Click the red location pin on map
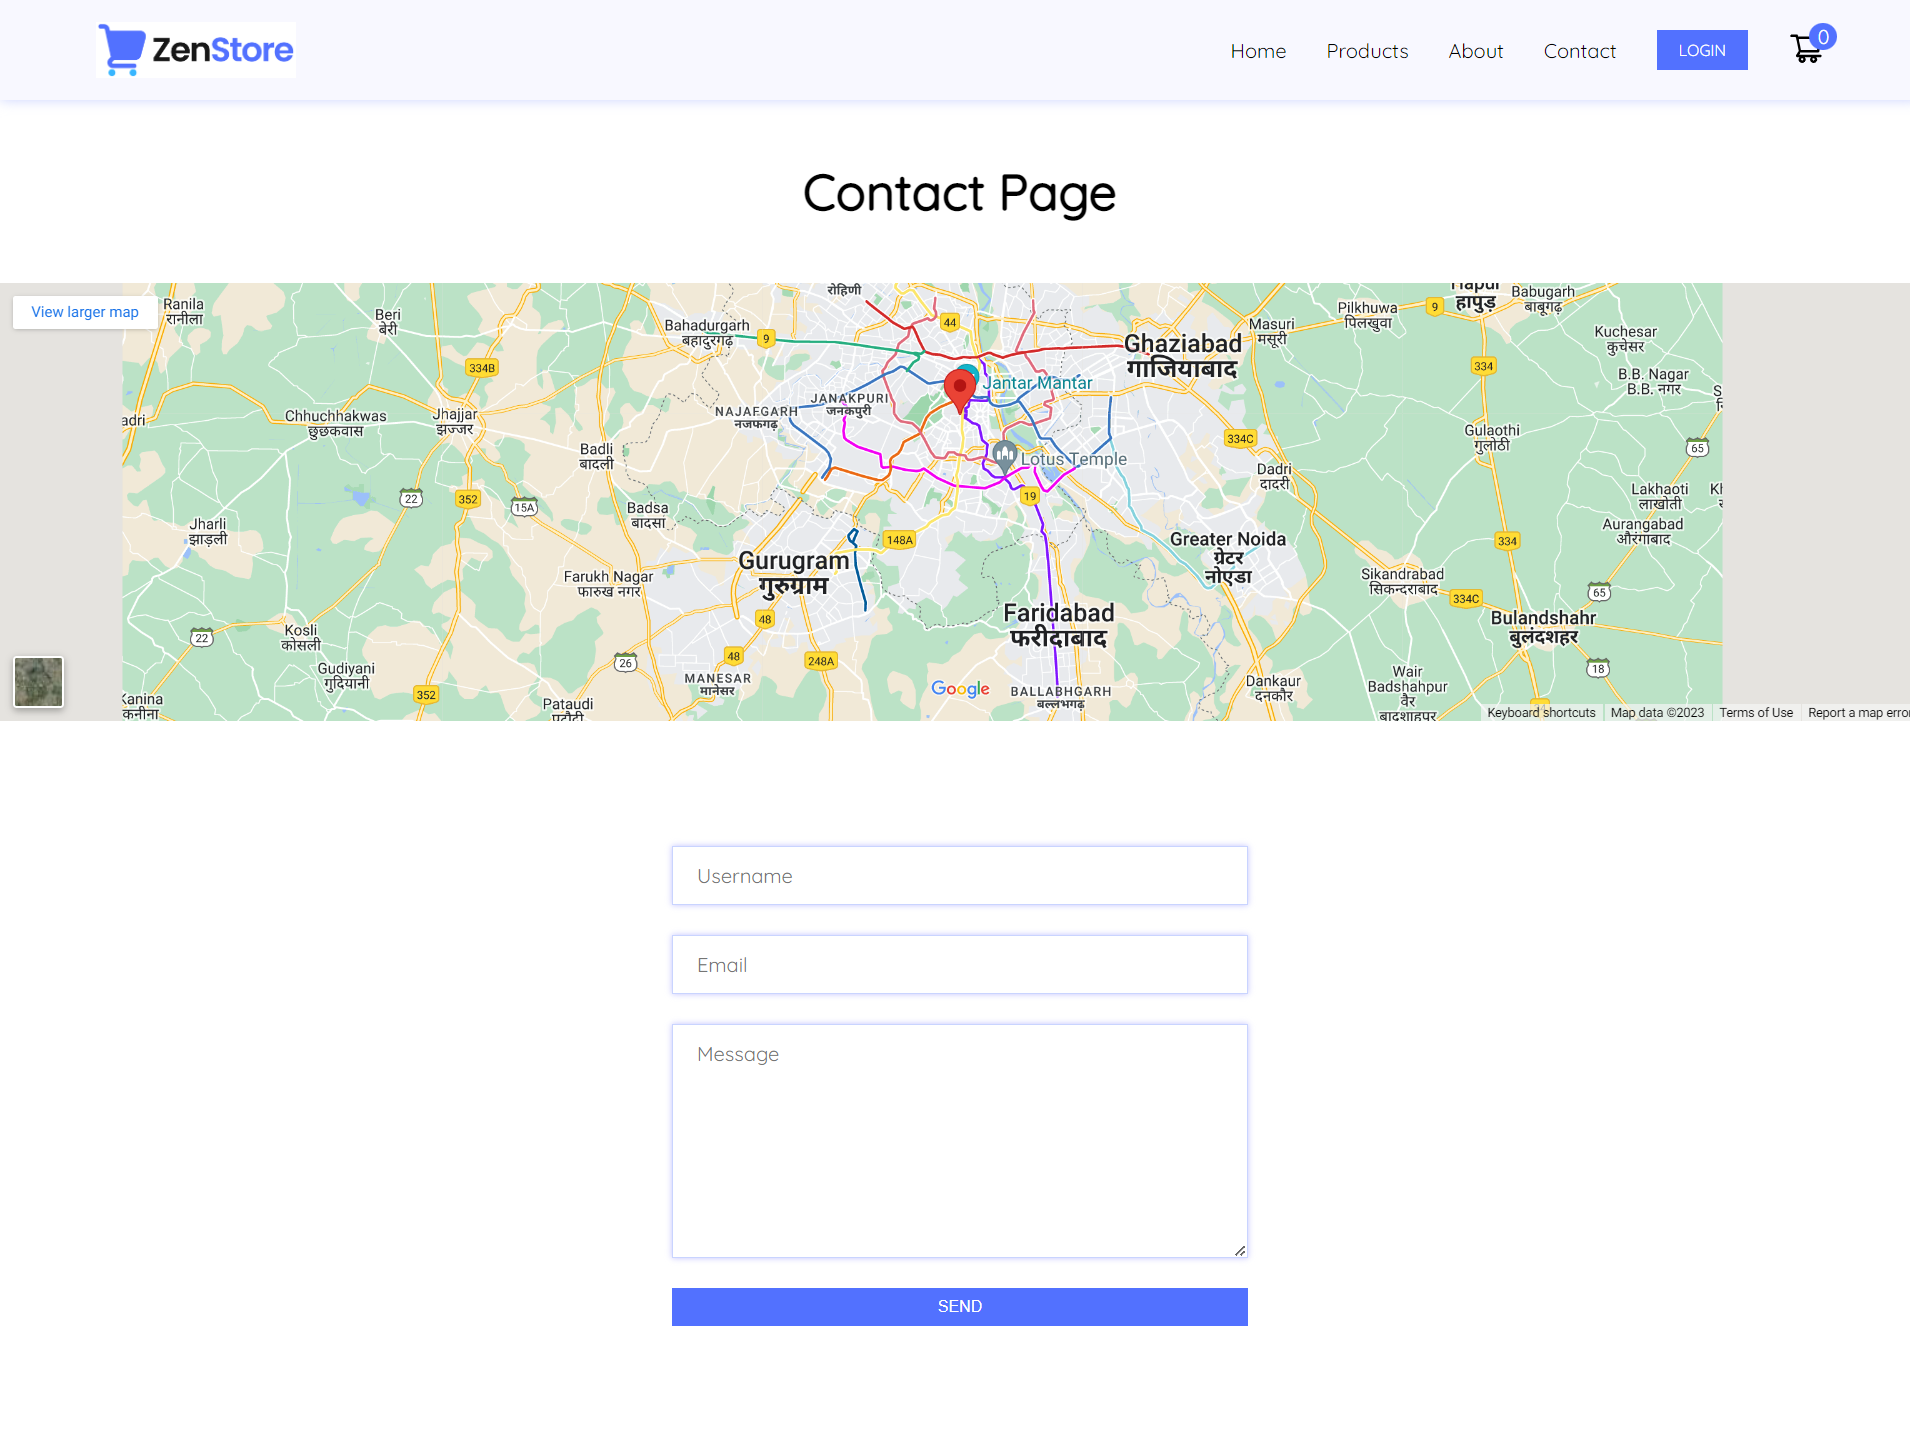 click(x=960, y=390)
